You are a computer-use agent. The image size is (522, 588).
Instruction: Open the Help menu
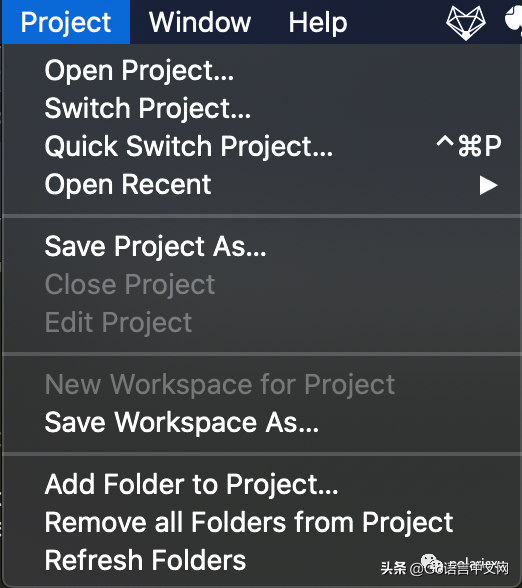318,22
